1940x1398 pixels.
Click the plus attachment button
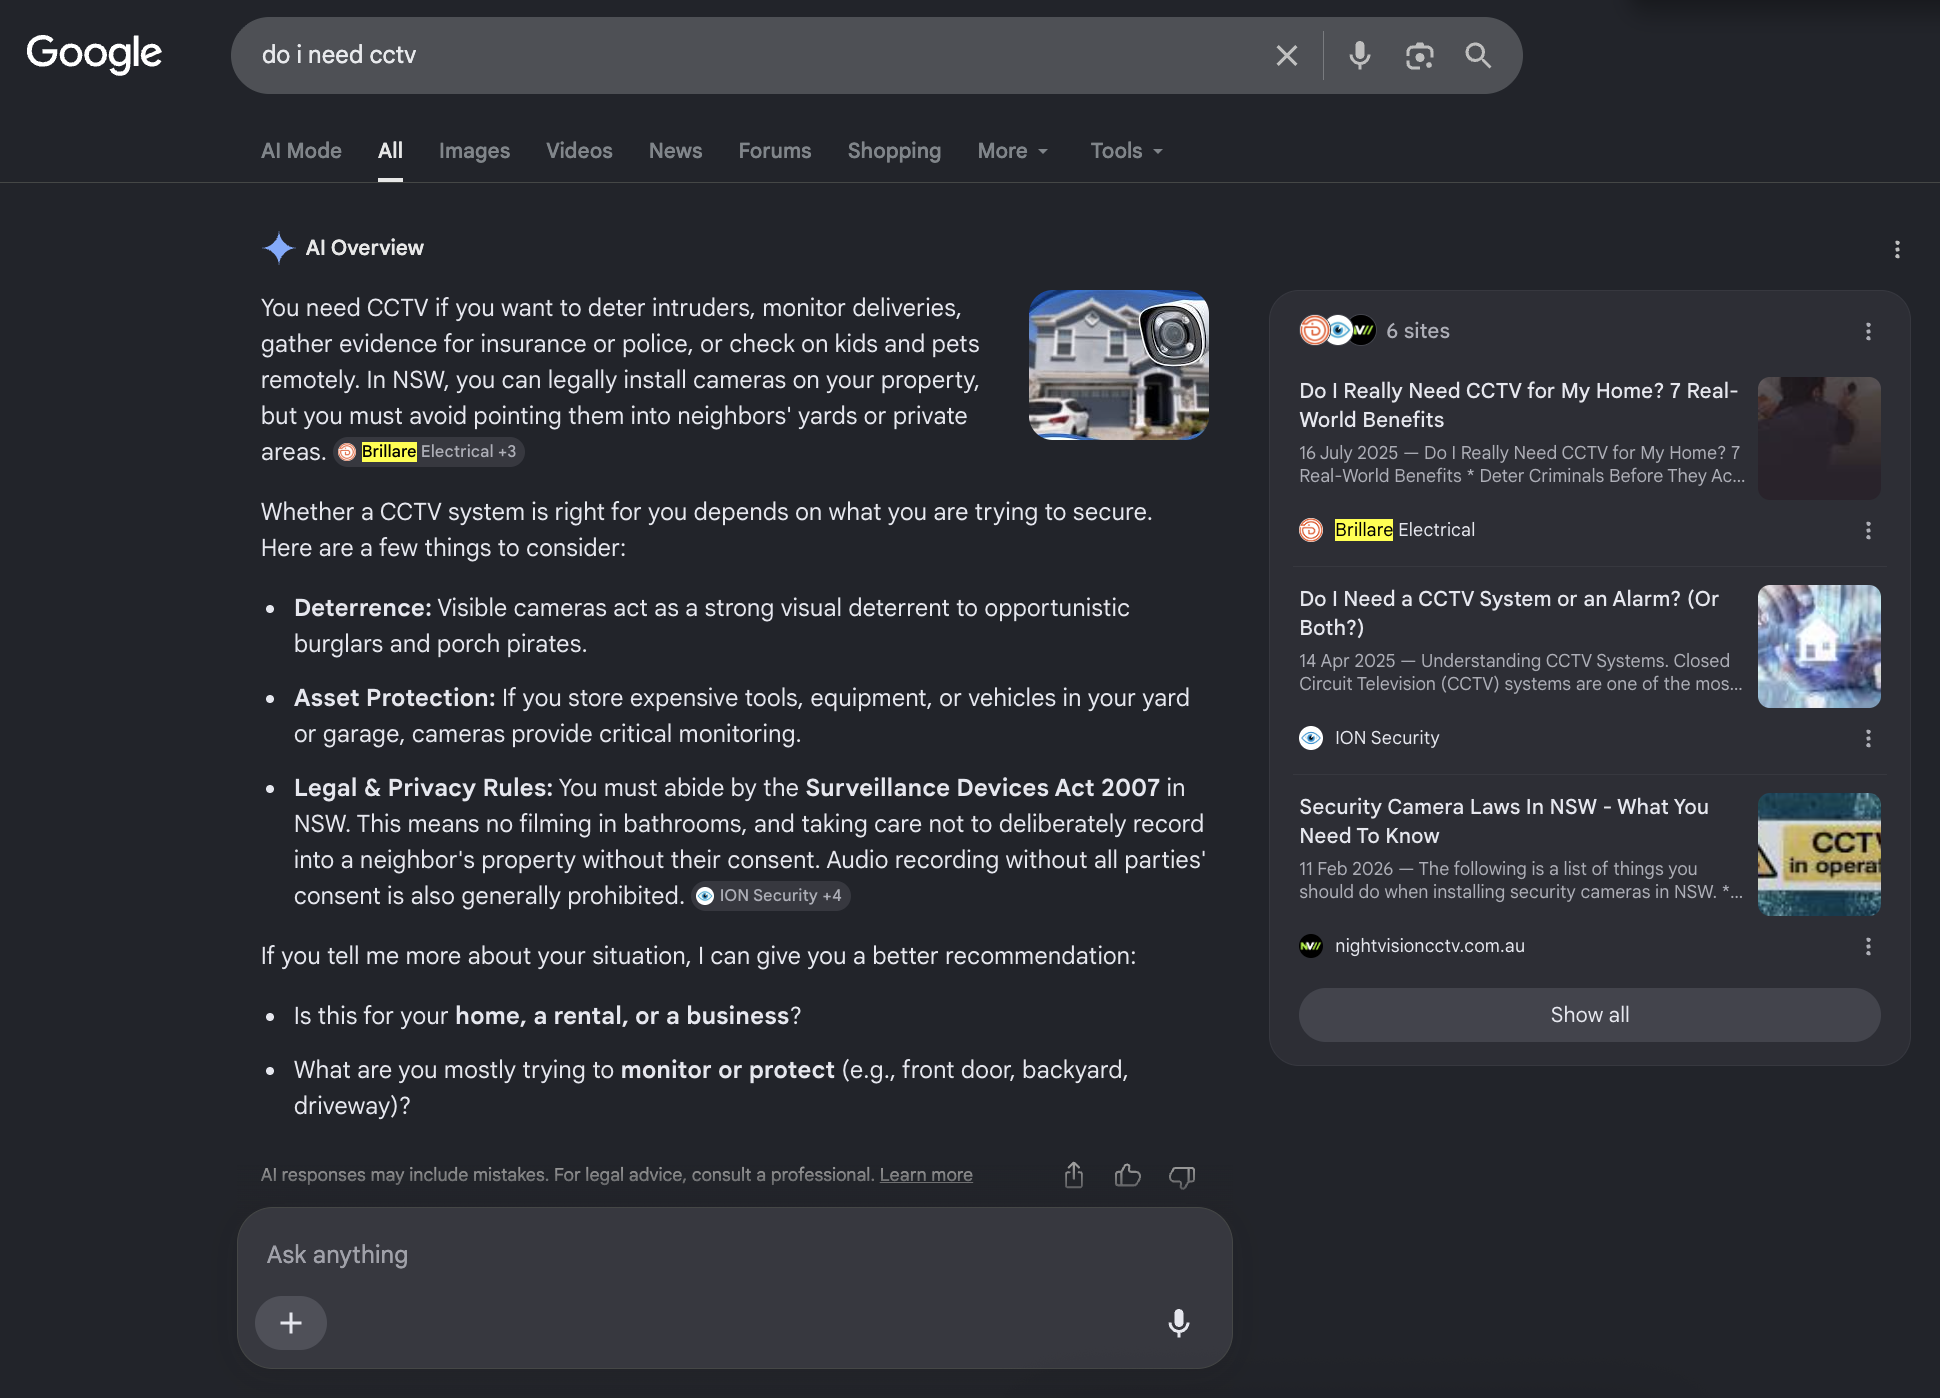pos(291,1323)
